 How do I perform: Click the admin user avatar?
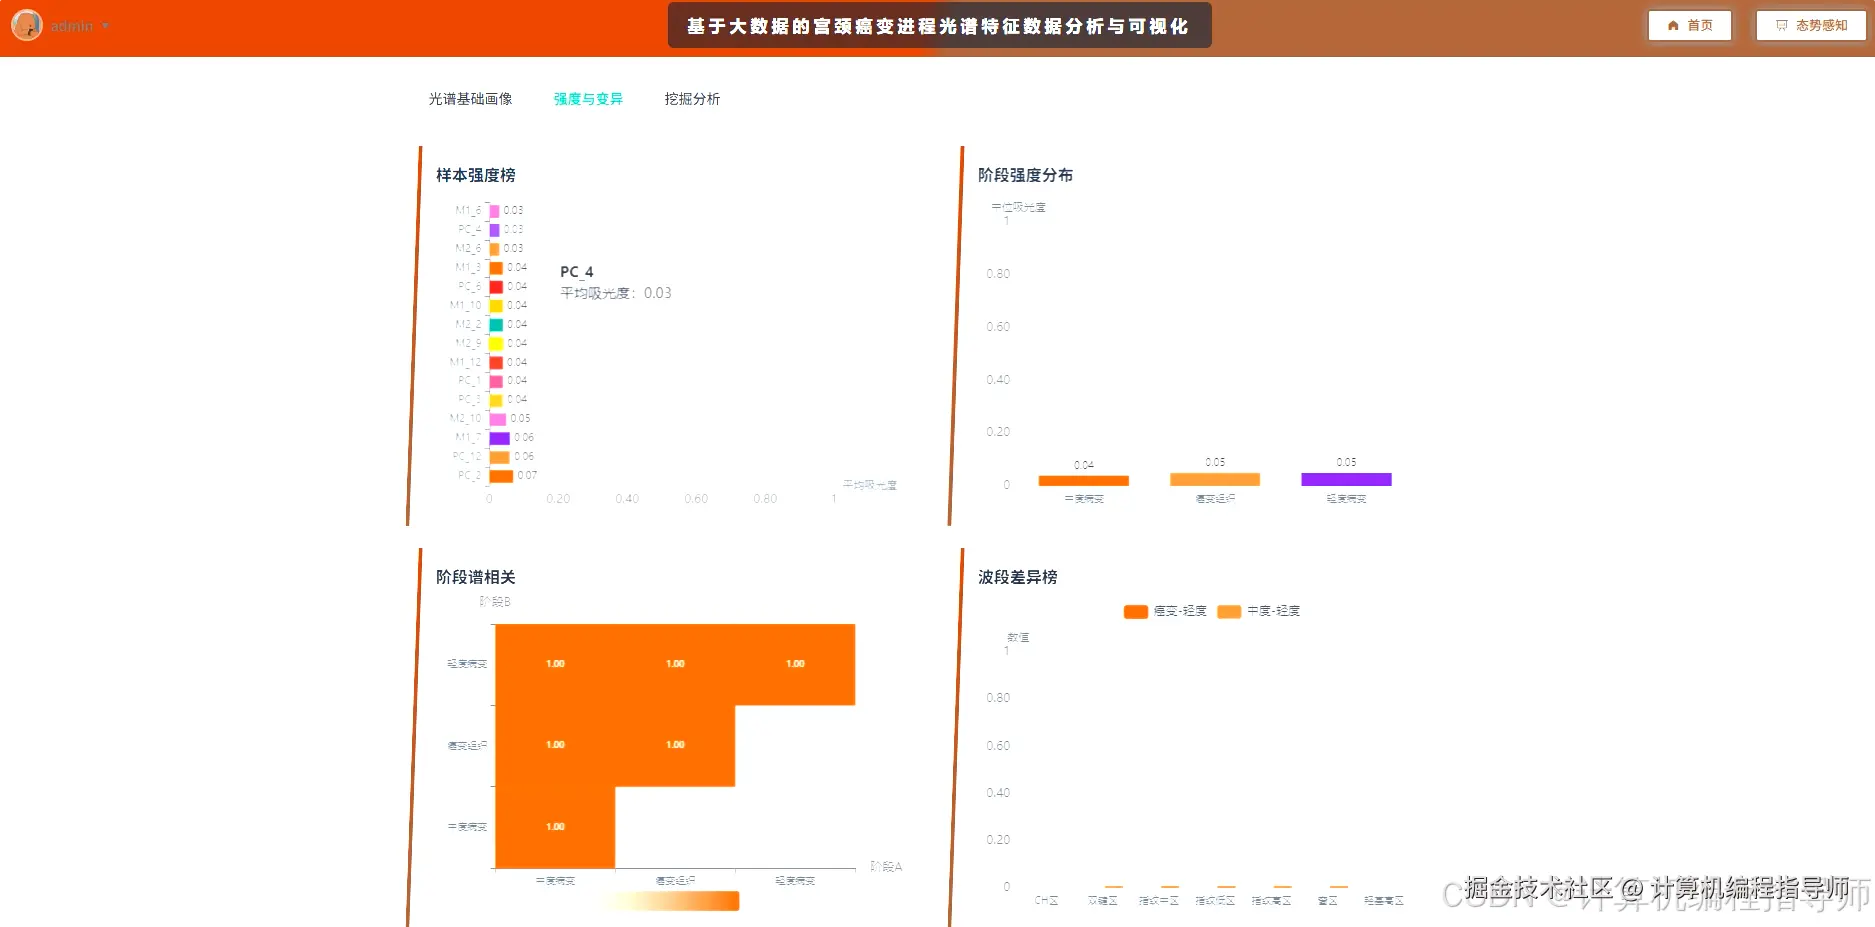coord(27,25)
